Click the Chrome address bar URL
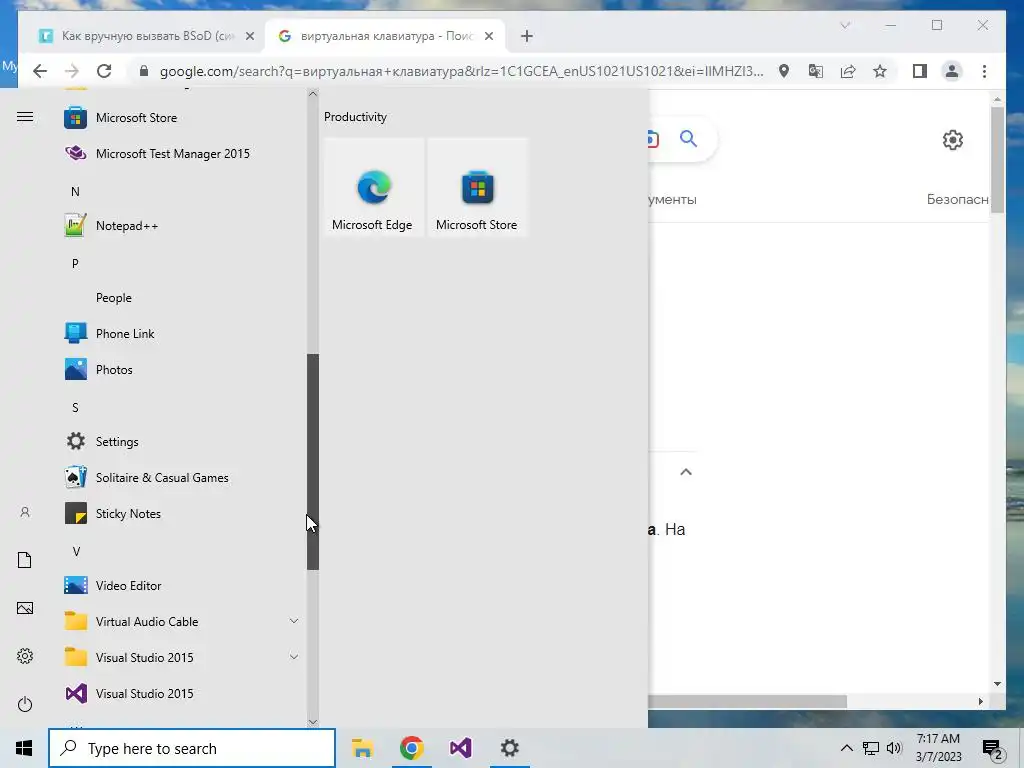The image size is (1024, 768). (461, 71)
